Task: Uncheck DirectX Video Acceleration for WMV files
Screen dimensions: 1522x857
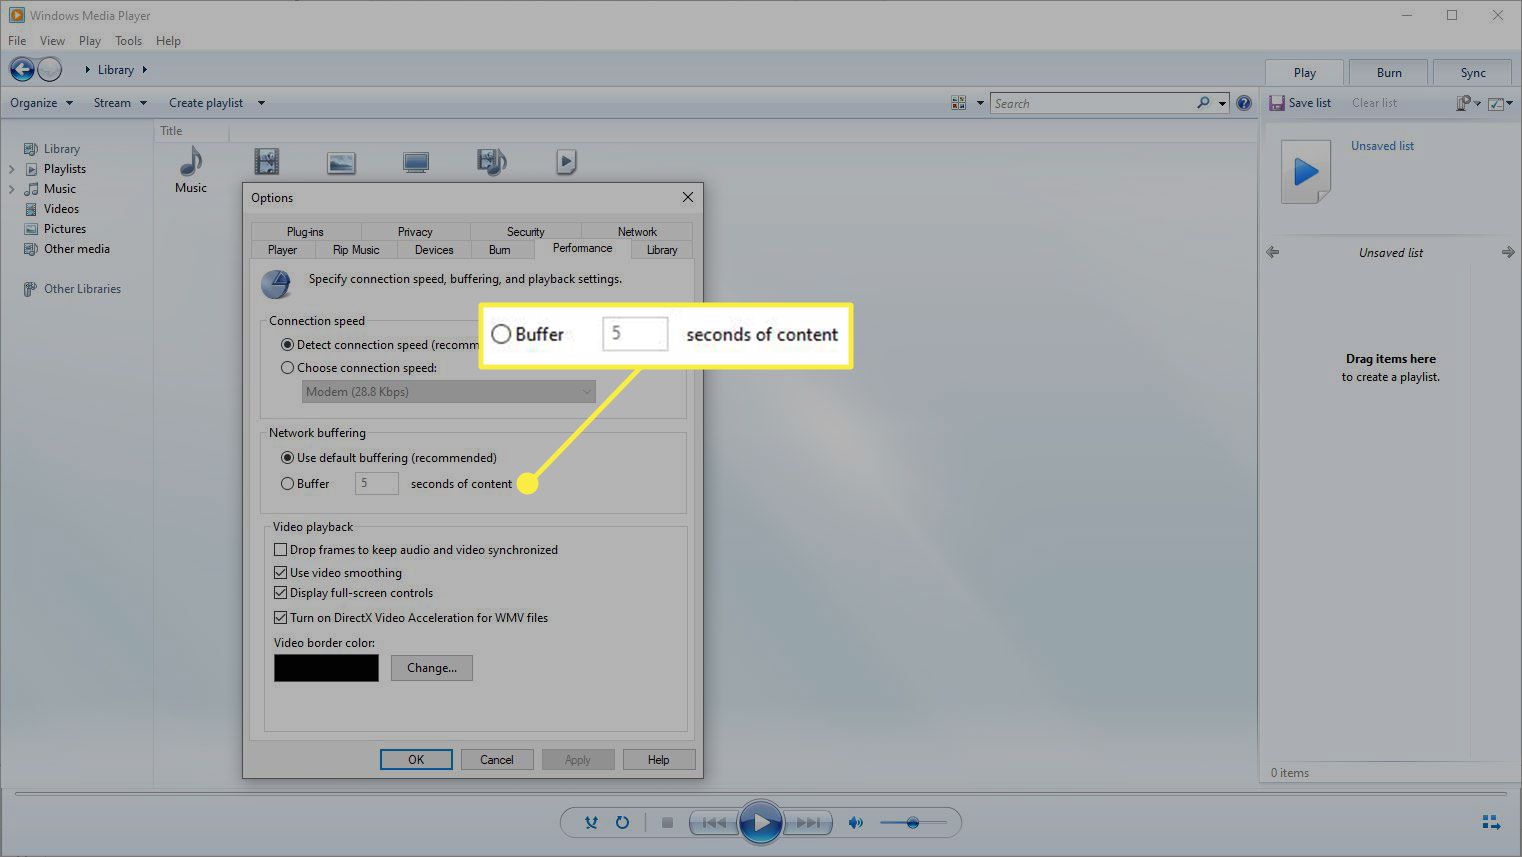Action: (x=281, y=618)
